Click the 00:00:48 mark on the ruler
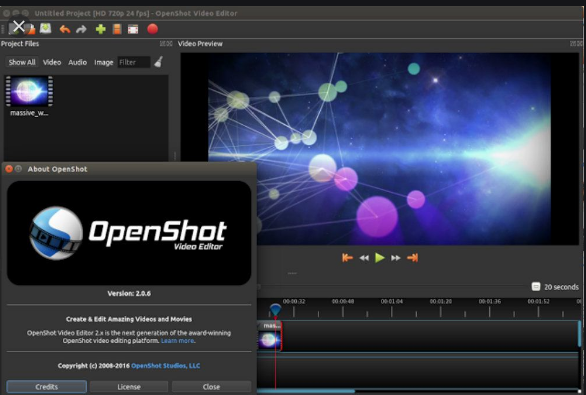Screen dimensions: 586x395 coord(343,301)
